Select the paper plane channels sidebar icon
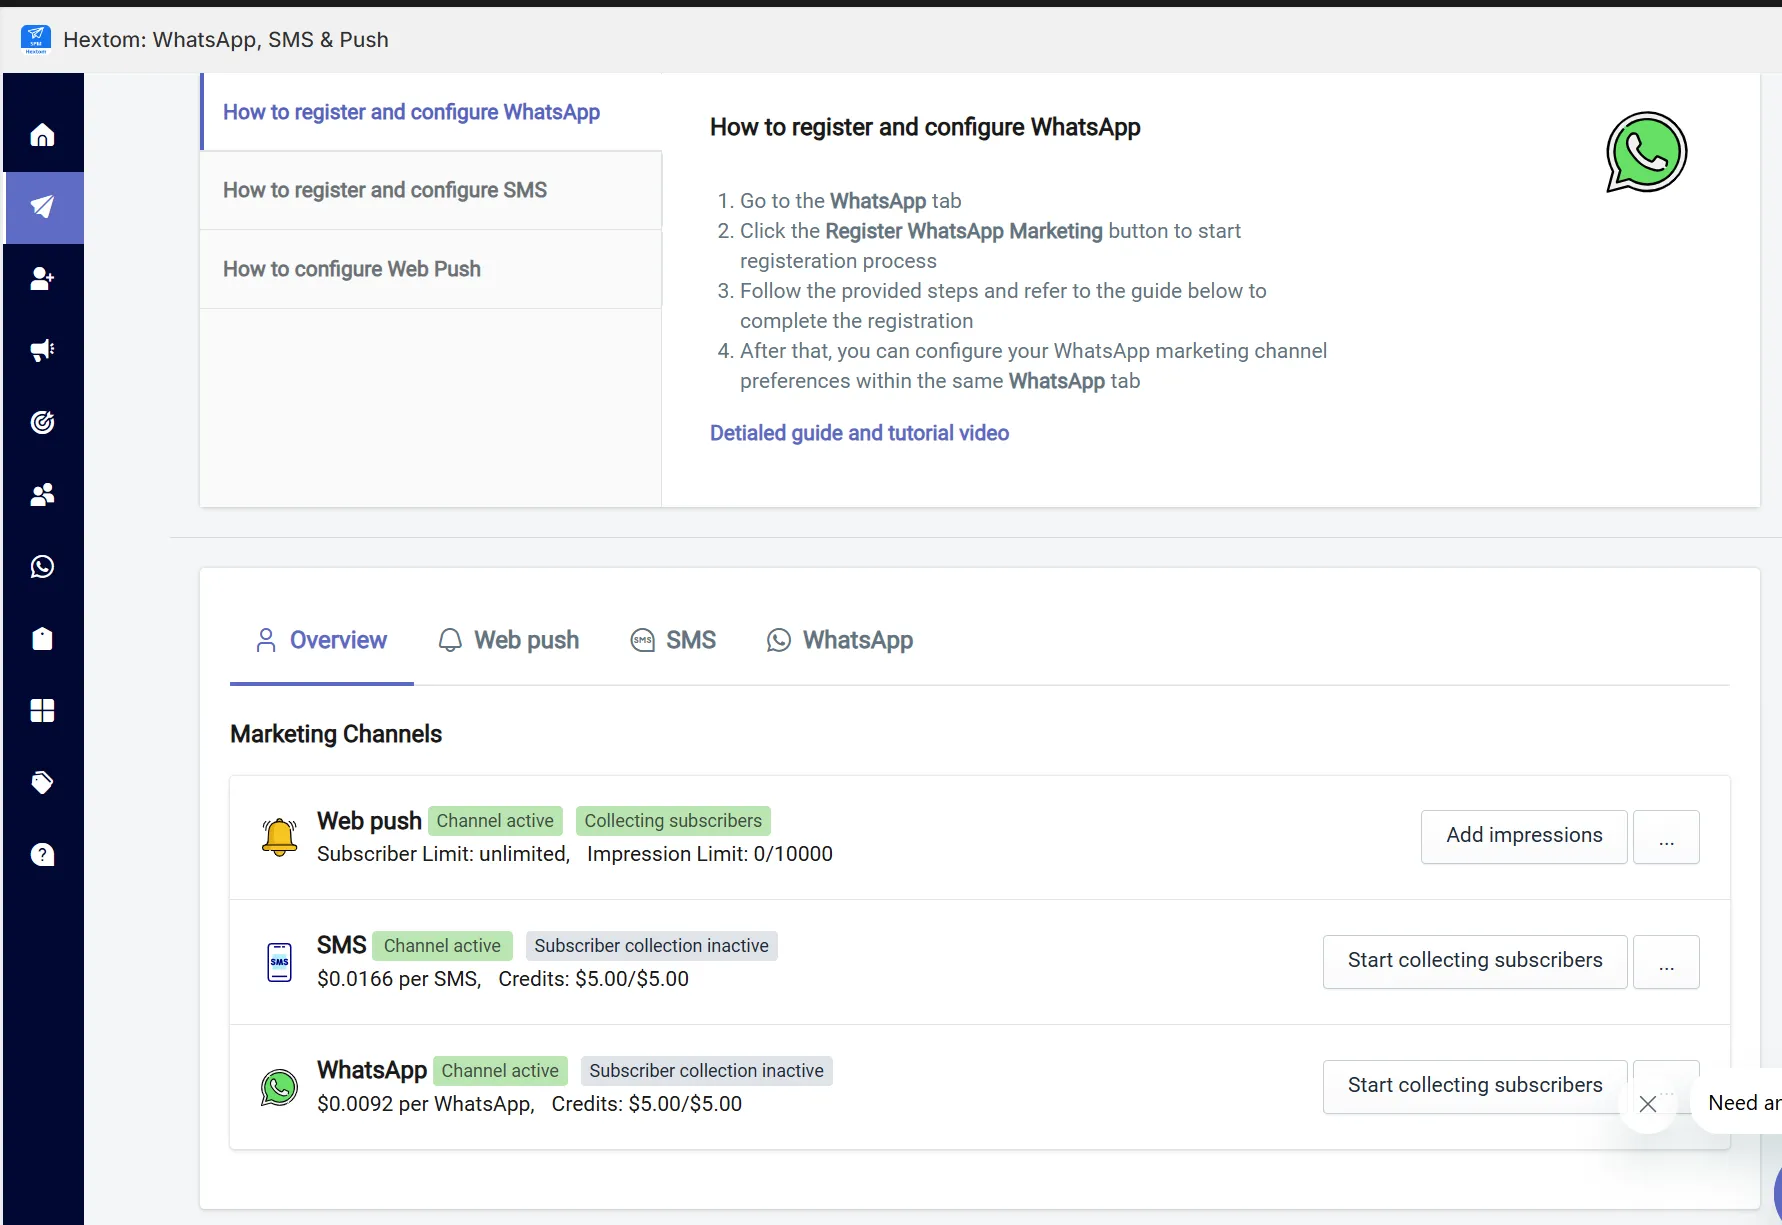The height and width of the screenshot is (1225, 1782). pos(42,207)
